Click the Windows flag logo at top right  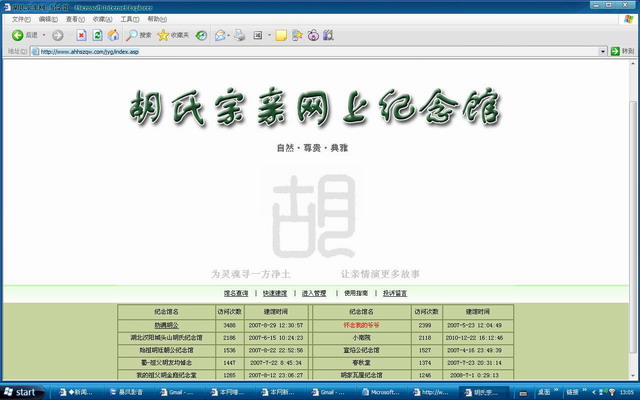[x=629, y=19]
